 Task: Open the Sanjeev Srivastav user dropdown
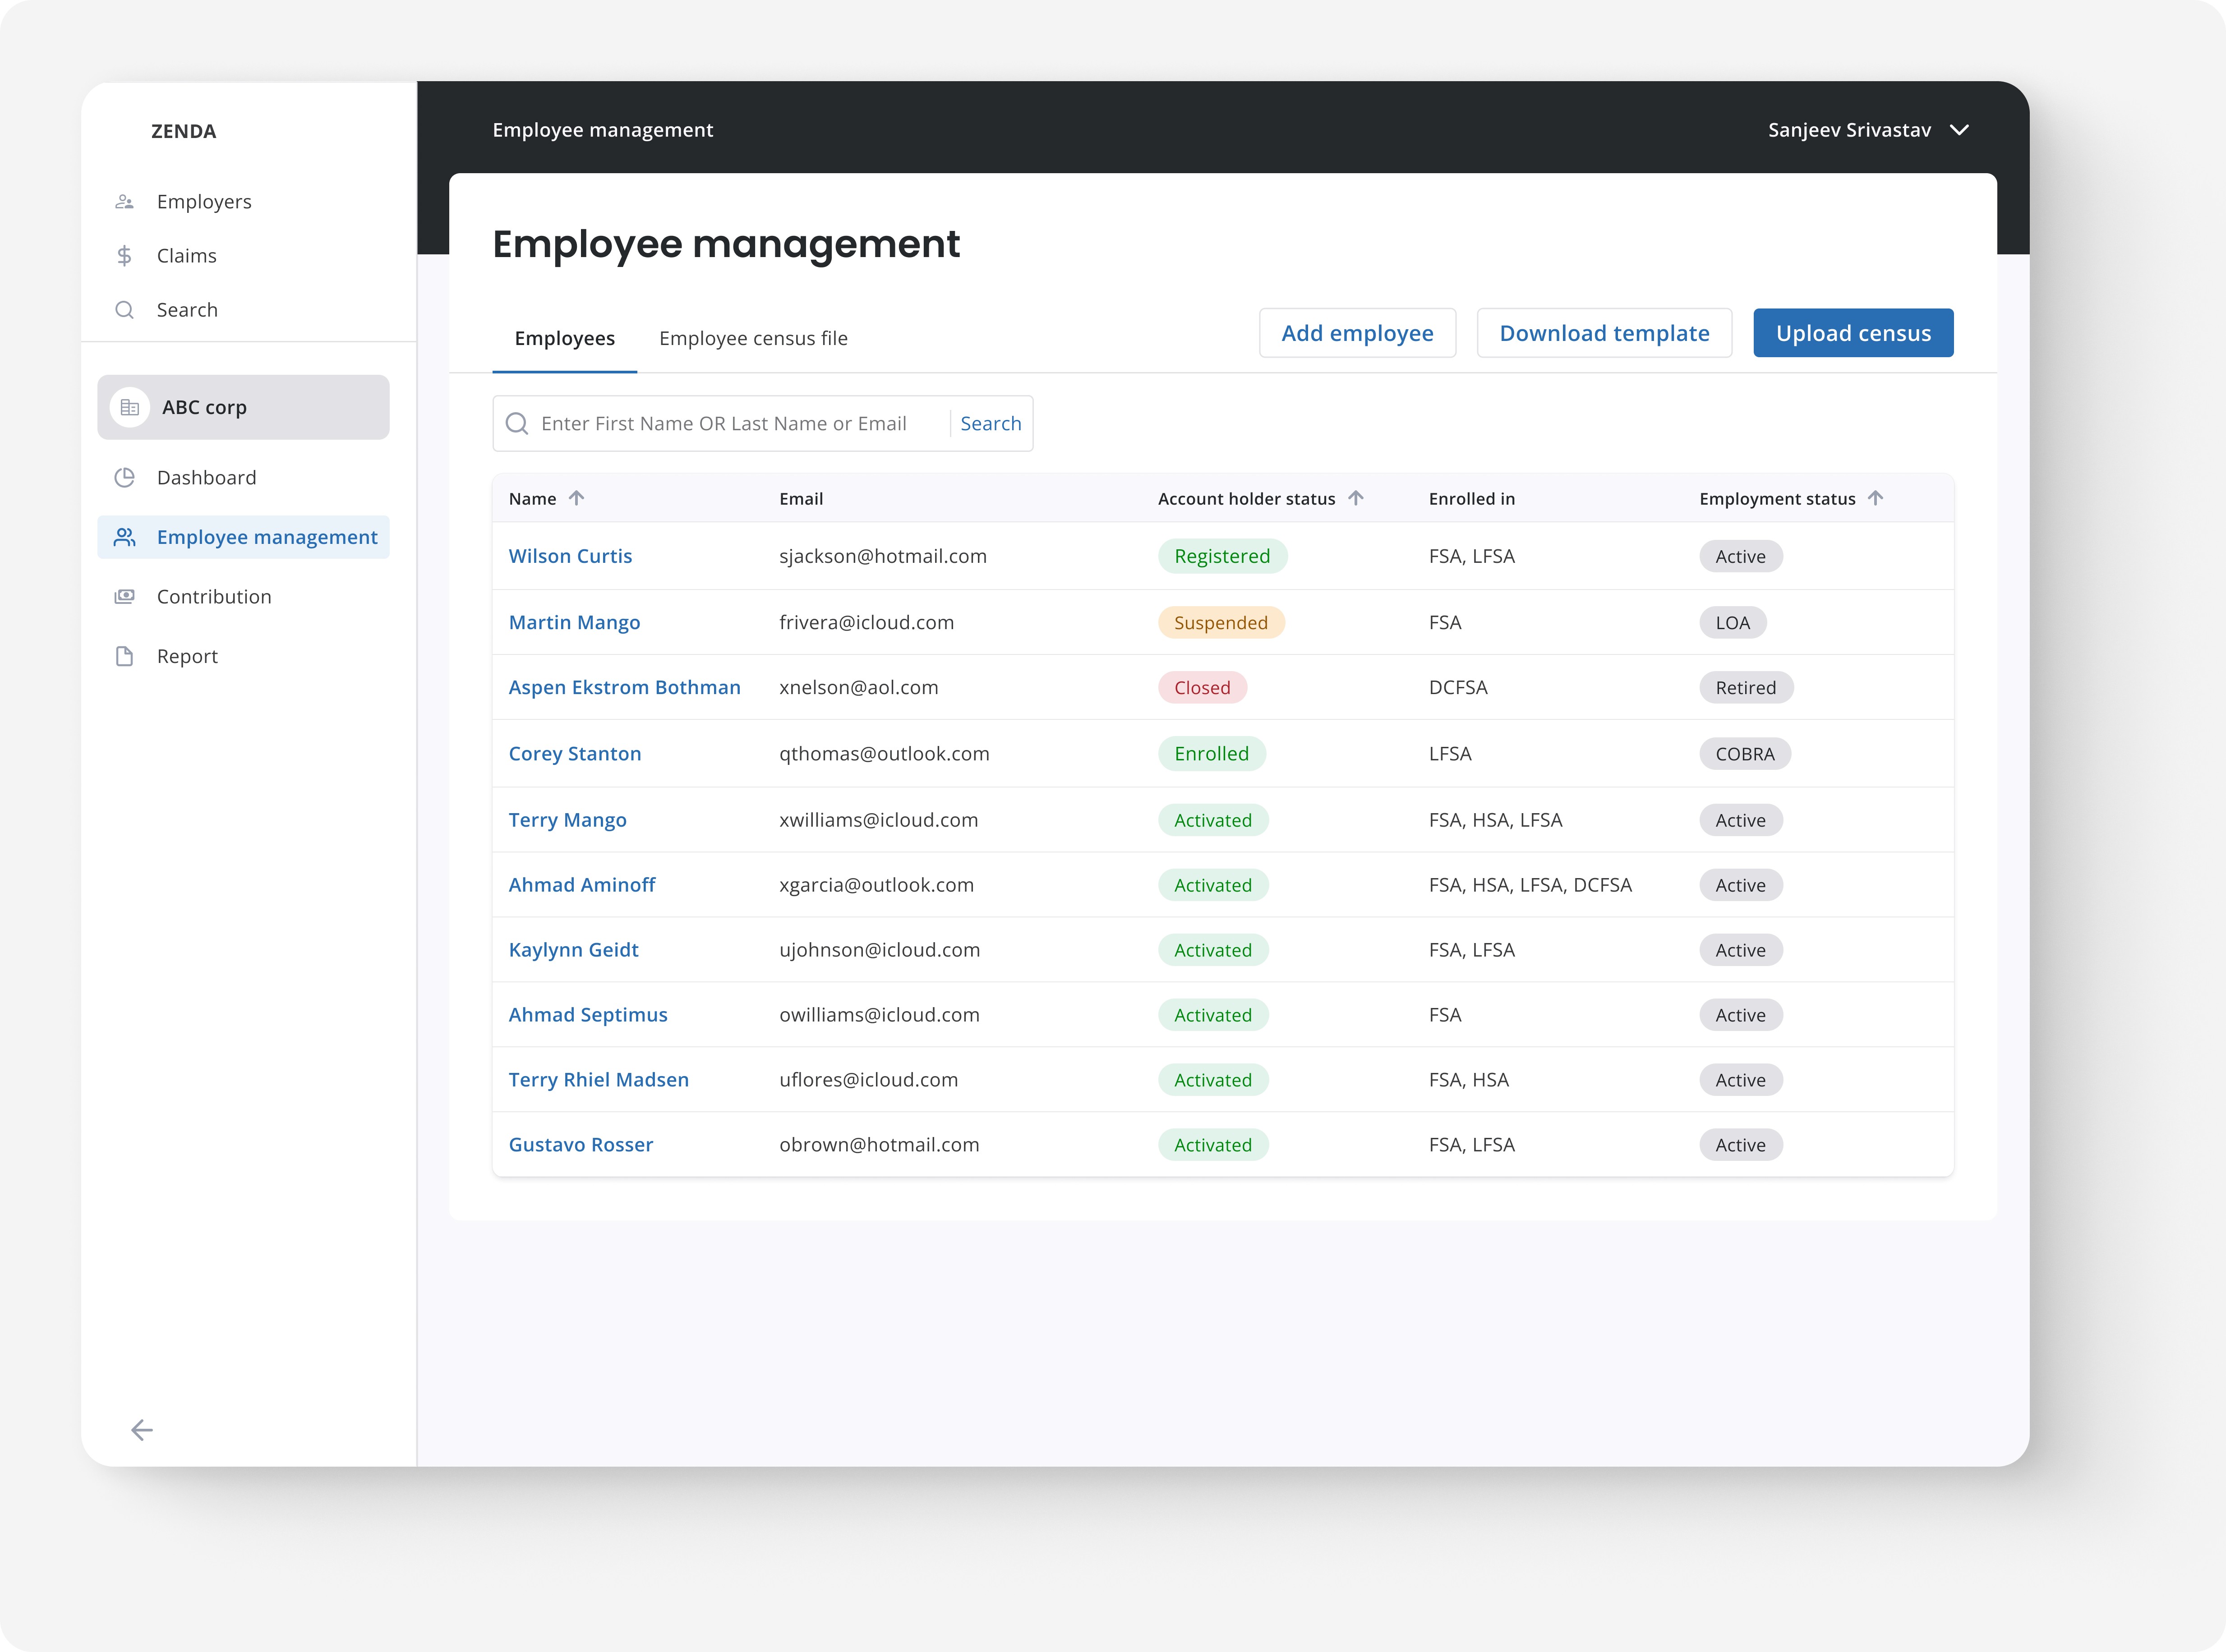tap(1959, 130)
